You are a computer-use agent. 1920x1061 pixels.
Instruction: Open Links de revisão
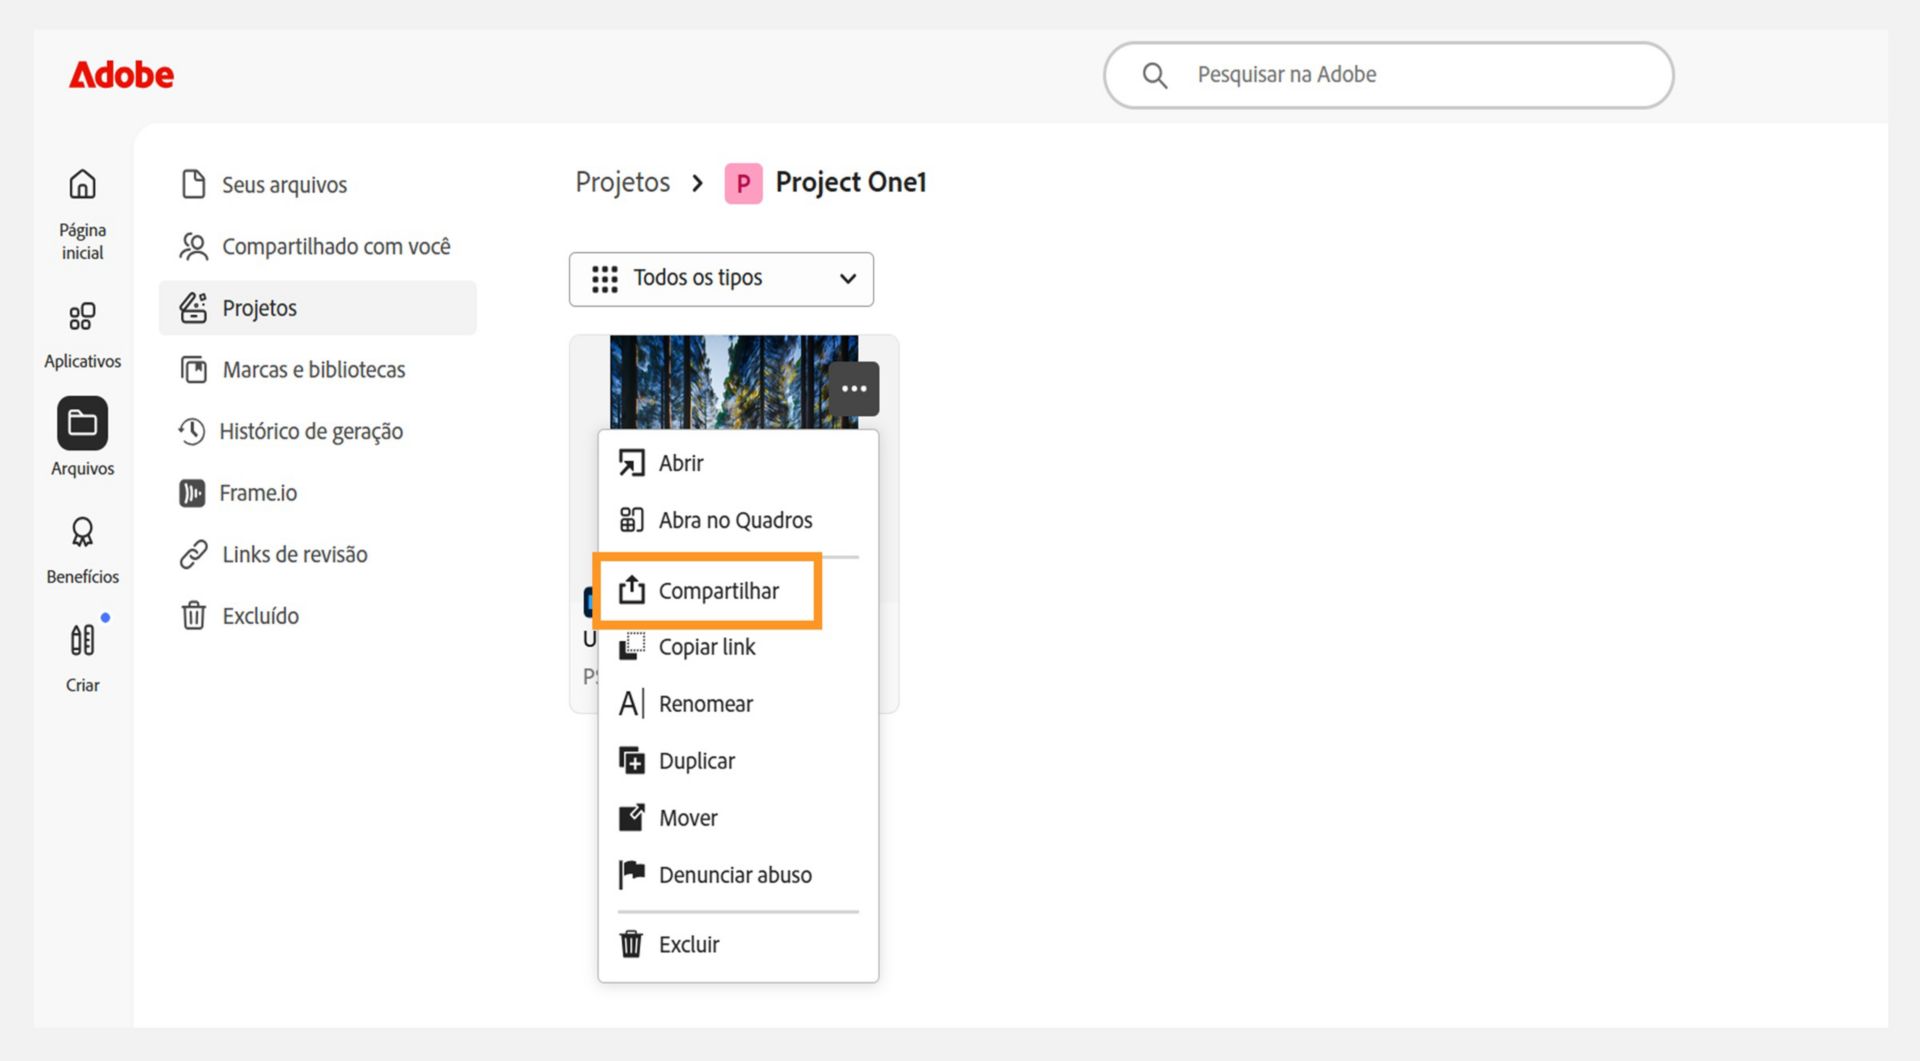point(318,554)
